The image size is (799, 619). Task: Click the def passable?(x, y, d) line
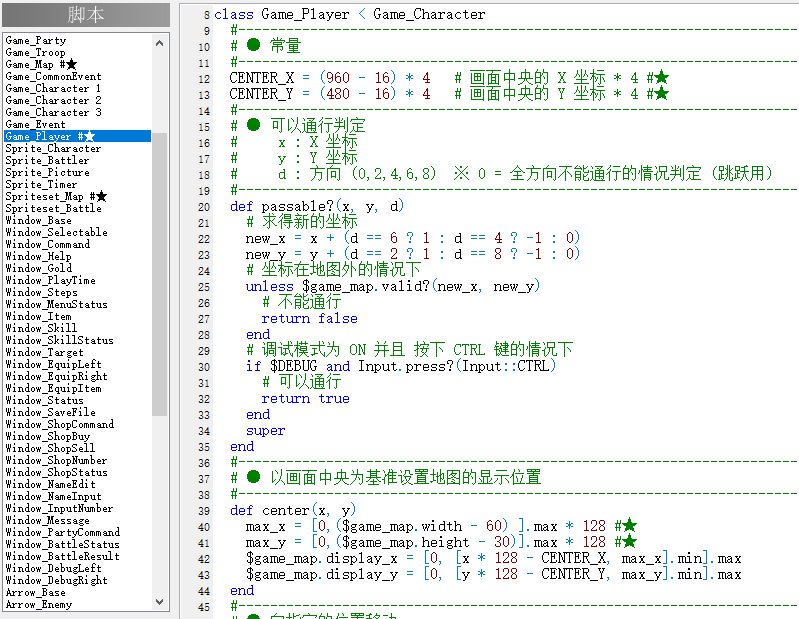point(316,206)
